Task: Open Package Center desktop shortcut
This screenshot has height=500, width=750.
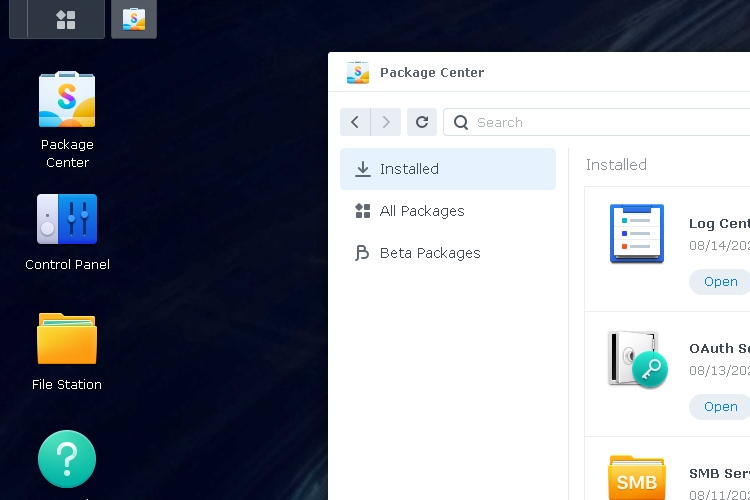Action: pyautogui.click(x=67, y=100)
